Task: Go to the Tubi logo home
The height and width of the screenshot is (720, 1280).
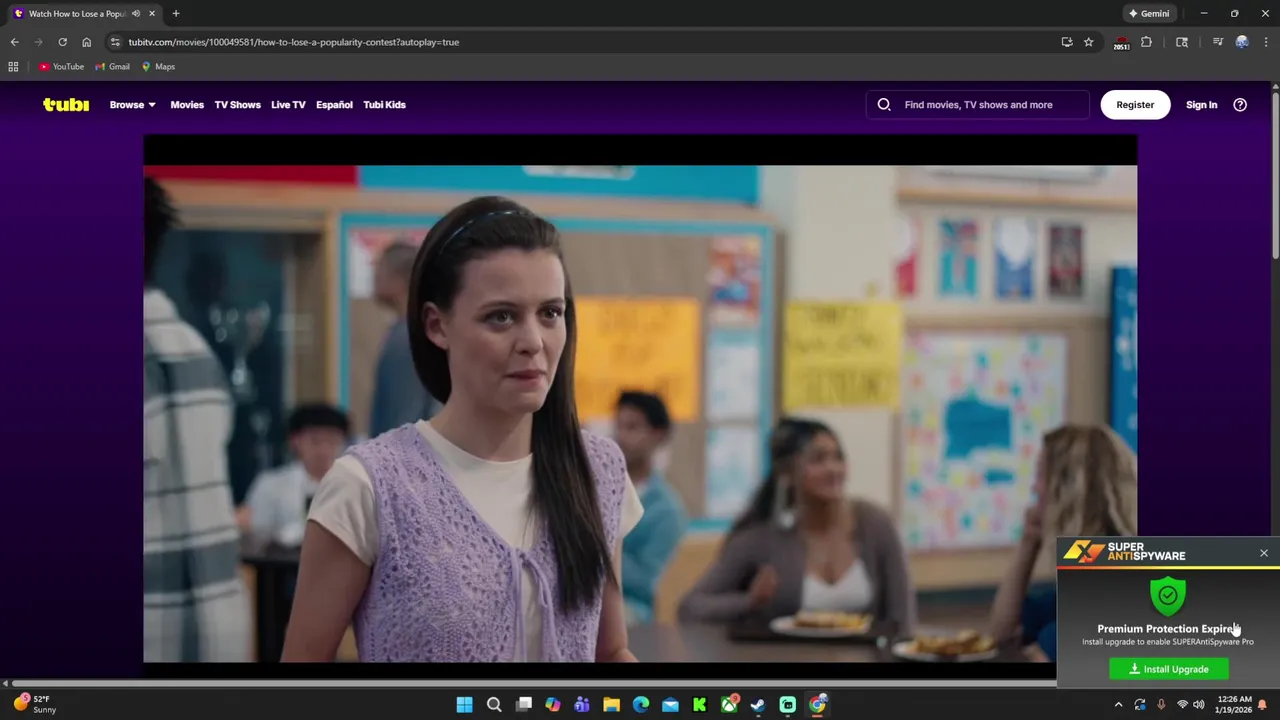Action: [66, 104]
